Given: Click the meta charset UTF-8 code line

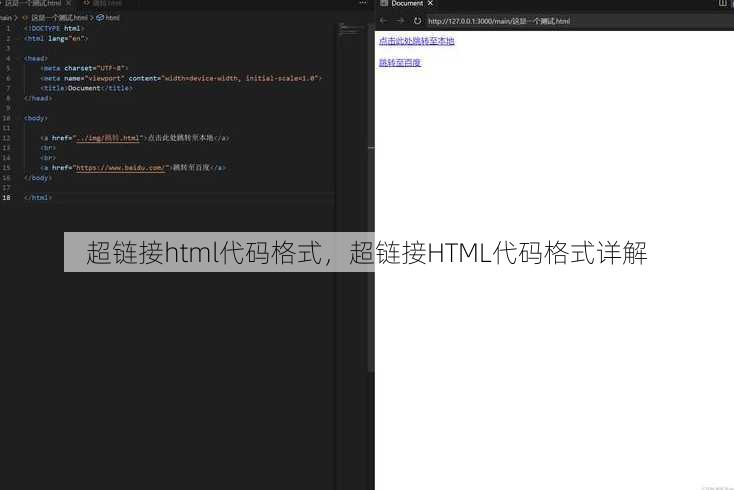Looking at the screenshot, I should [x=84, y=68].
